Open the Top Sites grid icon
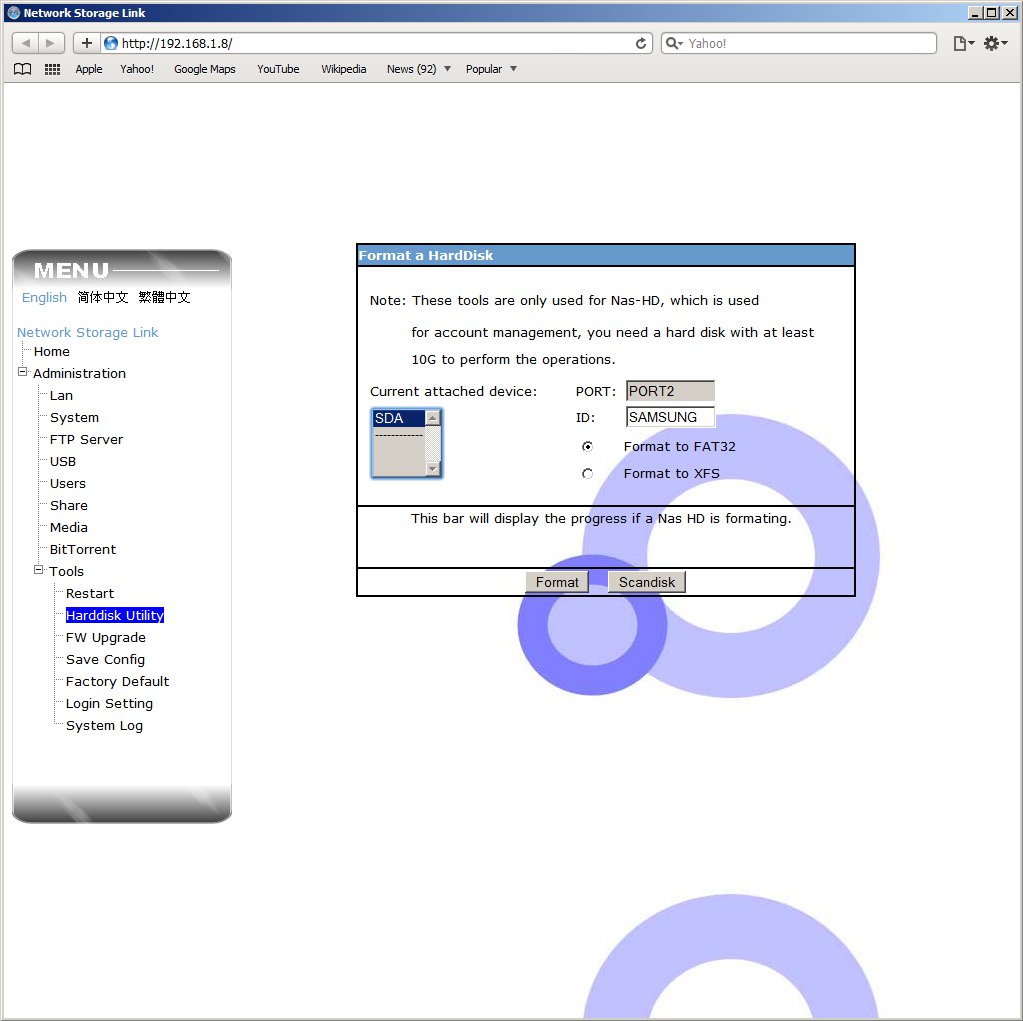Screen dimensions: 1023x1021 click(52, 69)
